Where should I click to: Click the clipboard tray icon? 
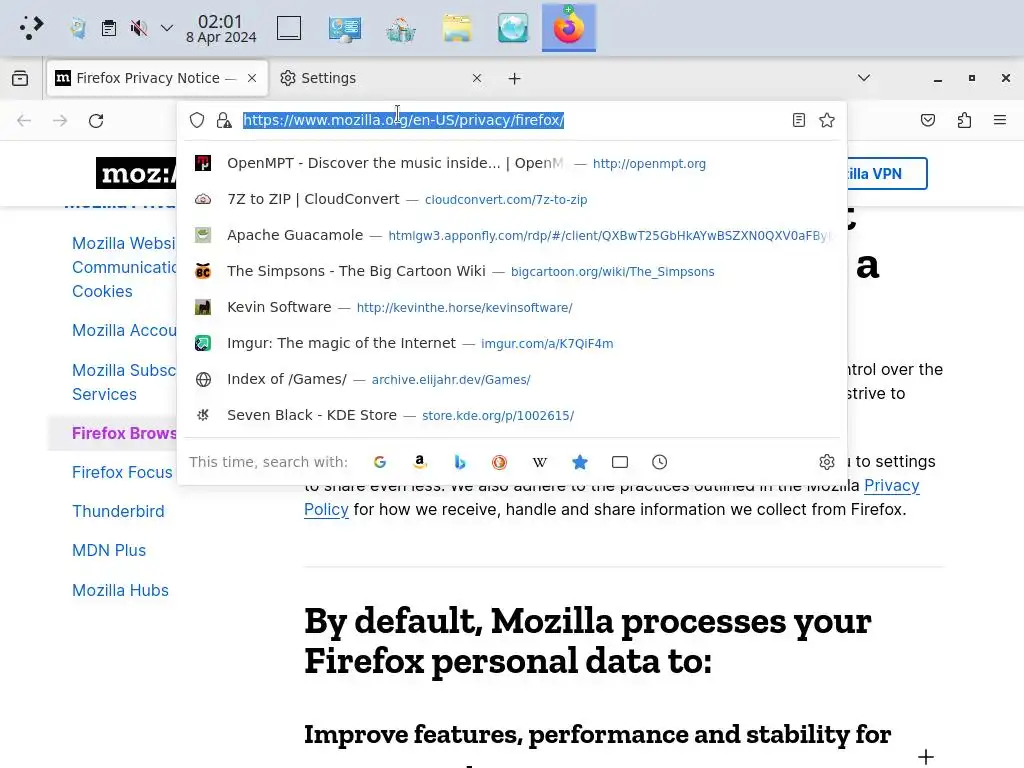pos(109,28)
